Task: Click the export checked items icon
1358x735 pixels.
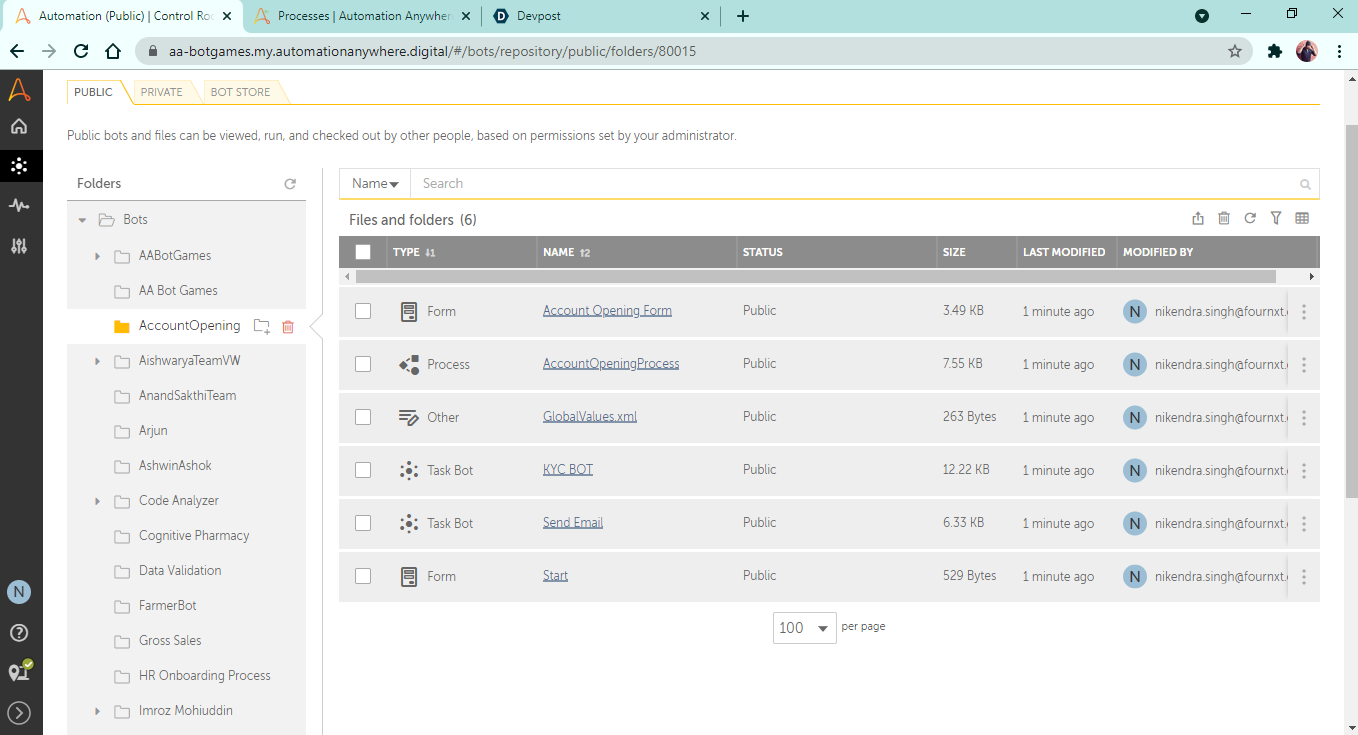Action: [1198, 218]
